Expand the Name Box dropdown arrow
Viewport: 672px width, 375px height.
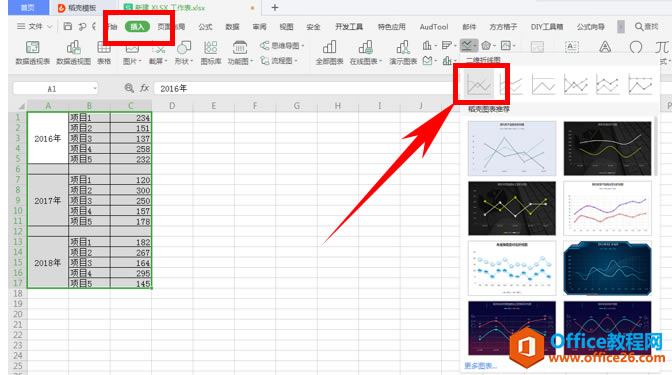point(94,89)
